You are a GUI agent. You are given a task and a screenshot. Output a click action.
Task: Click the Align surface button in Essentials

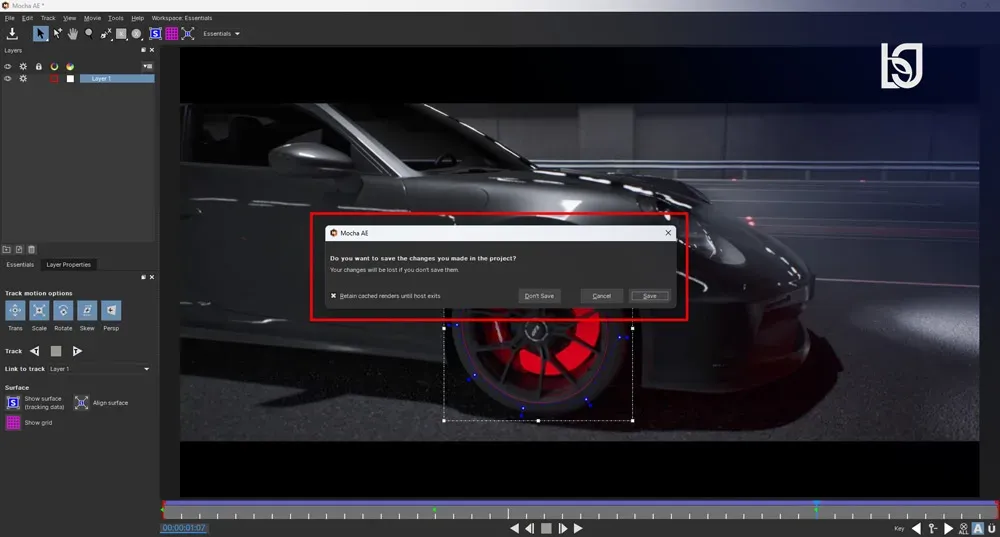[82, 402]
